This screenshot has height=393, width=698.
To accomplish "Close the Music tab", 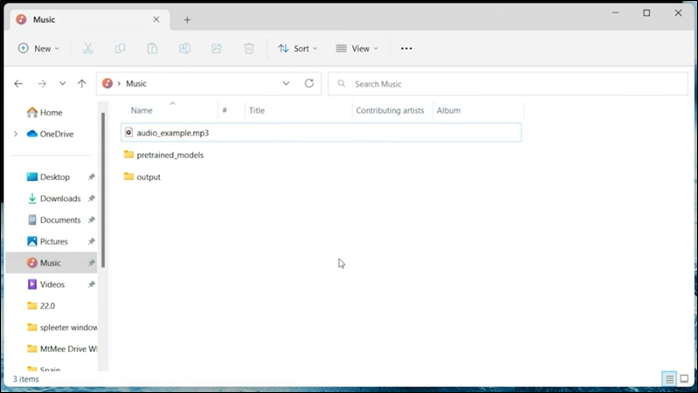I will (x=156, y=20).
